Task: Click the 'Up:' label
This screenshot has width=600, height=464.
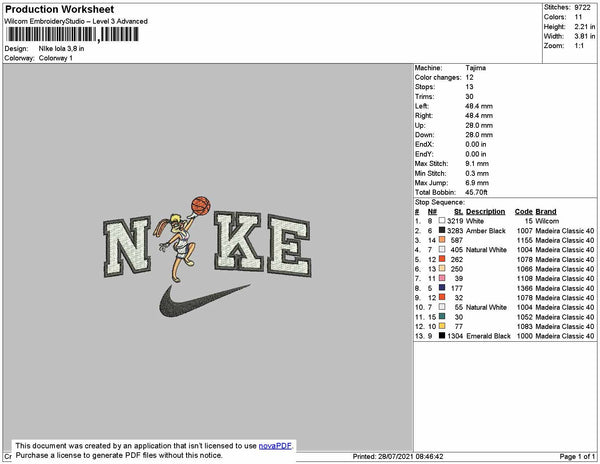Action: point(420,125)
